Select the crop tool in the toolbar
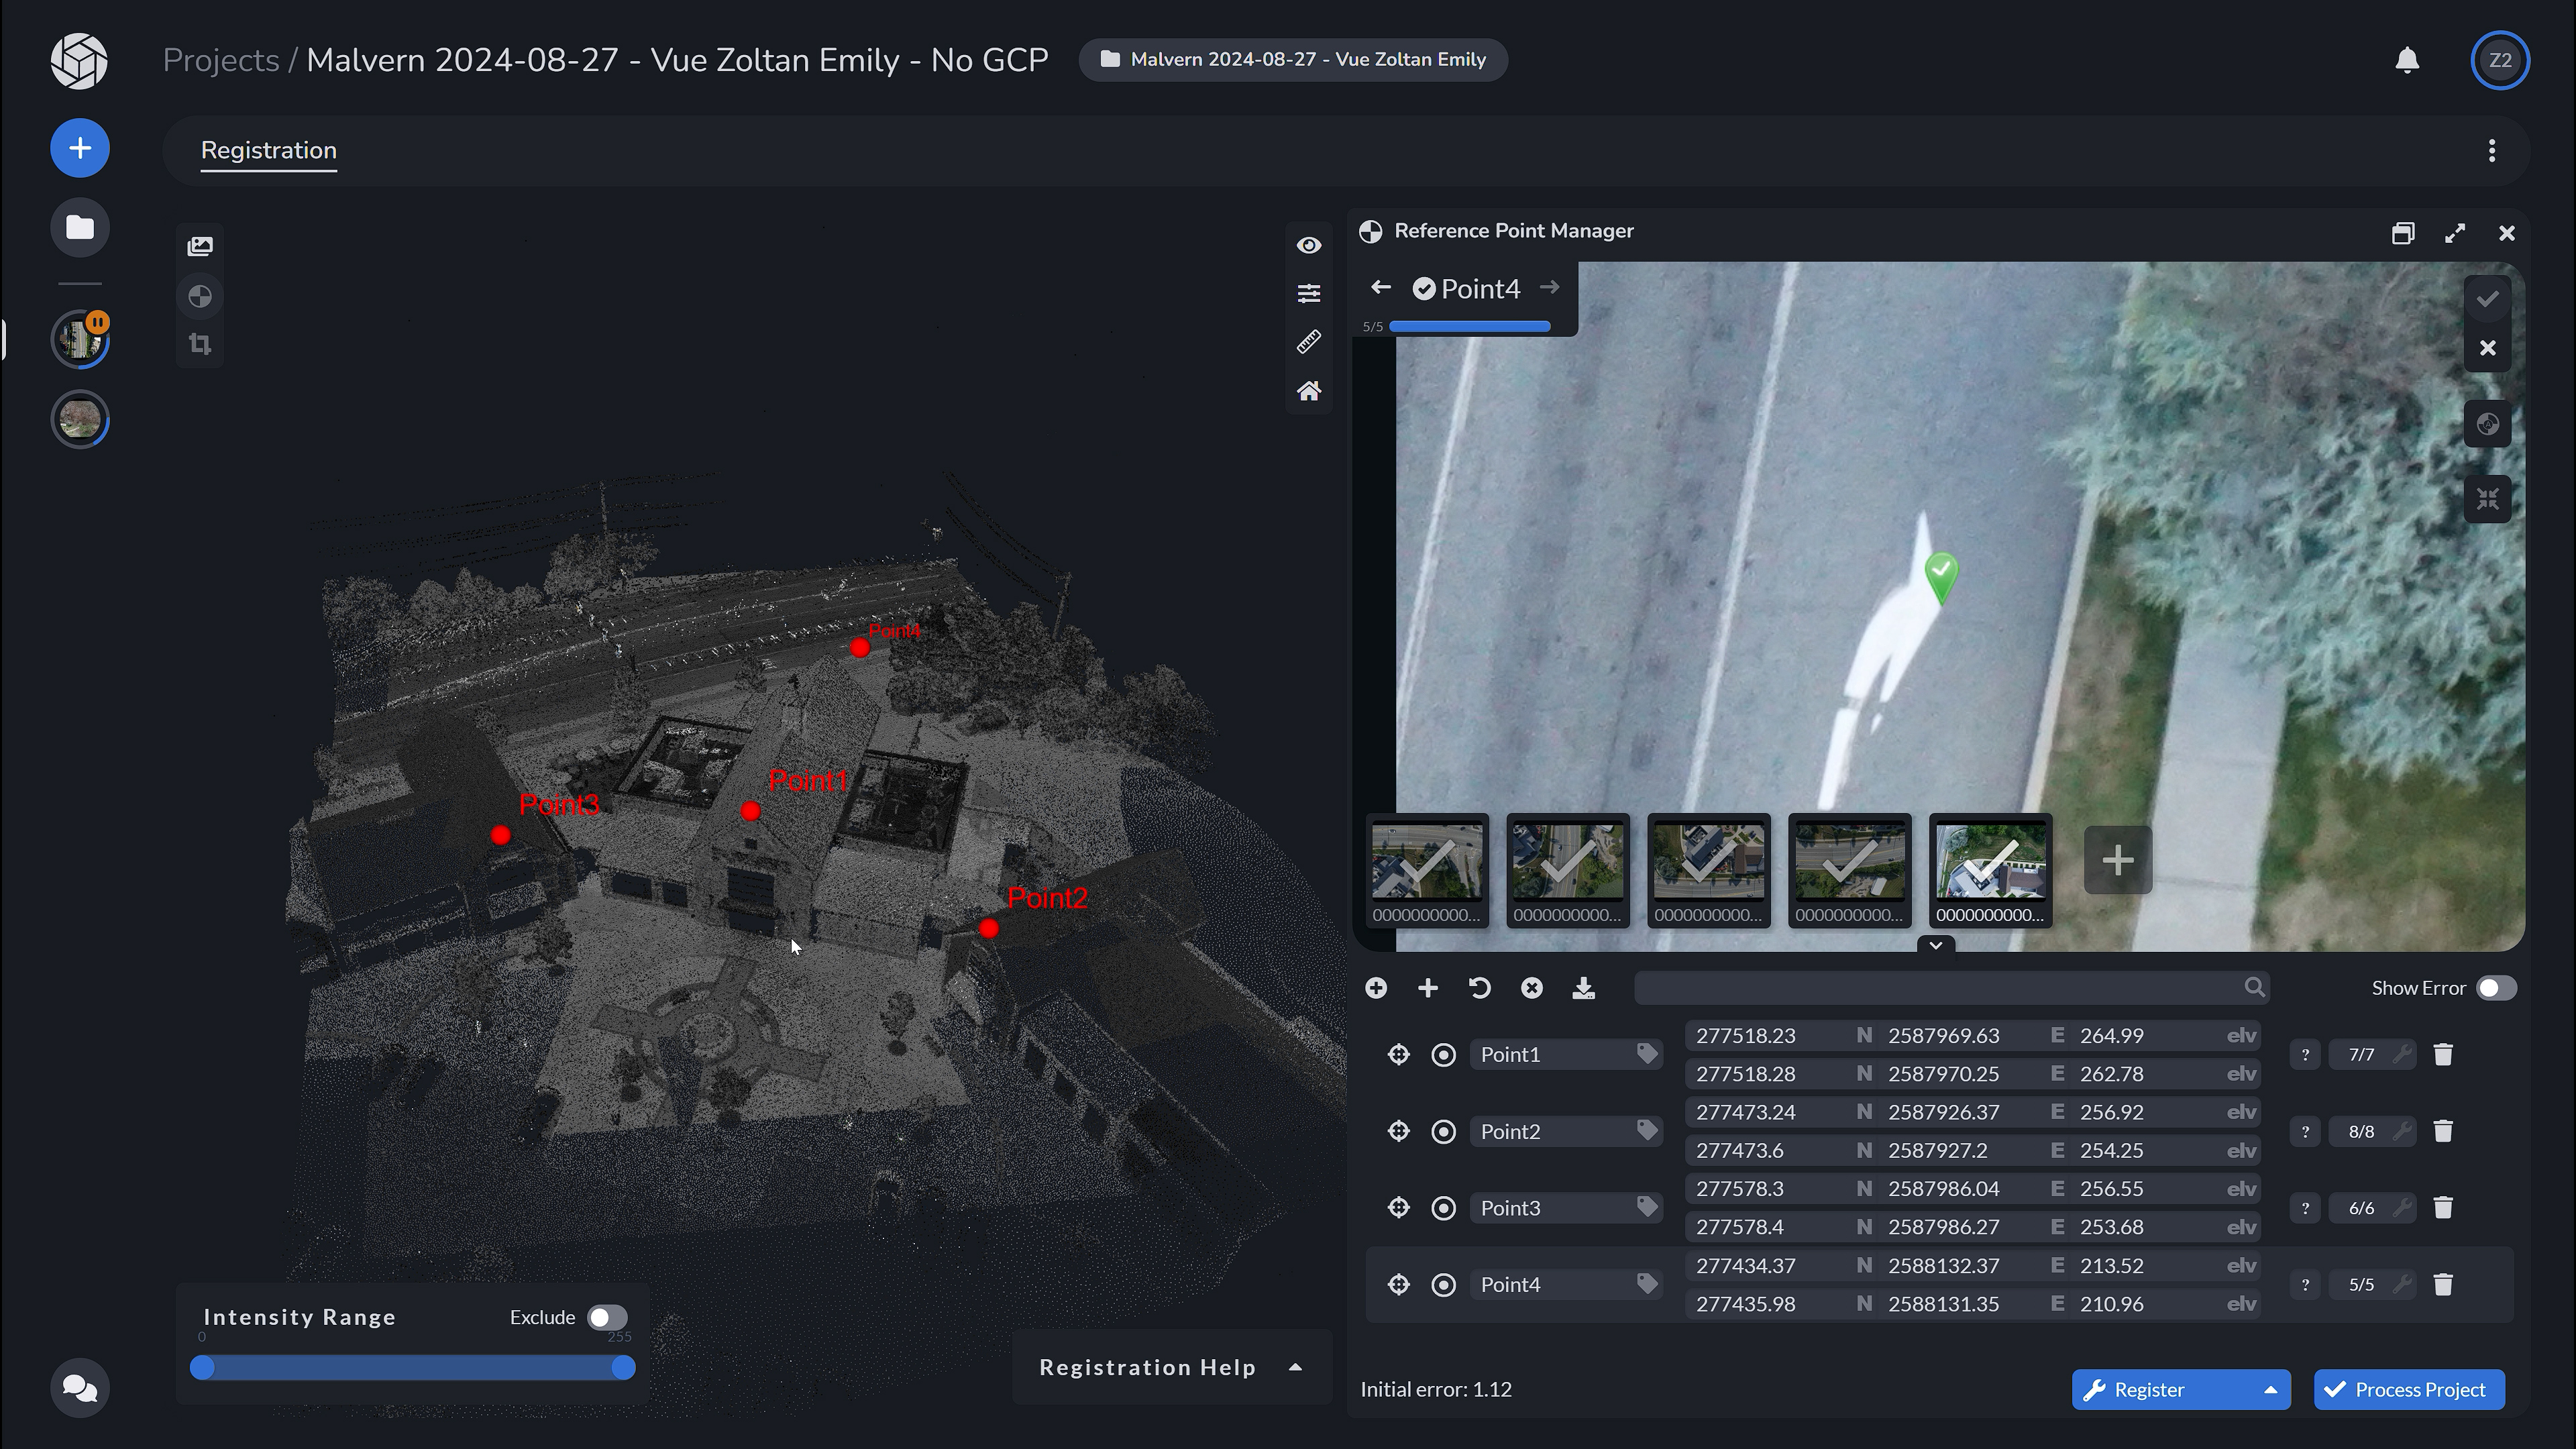 [200, 344]
